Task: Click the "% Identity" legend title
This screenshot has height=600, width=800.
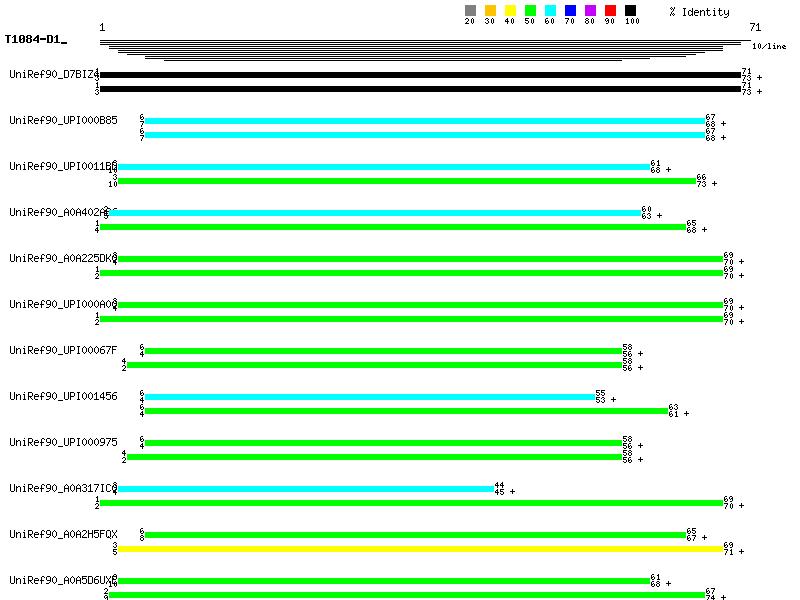Action: [x=699, y=12]
